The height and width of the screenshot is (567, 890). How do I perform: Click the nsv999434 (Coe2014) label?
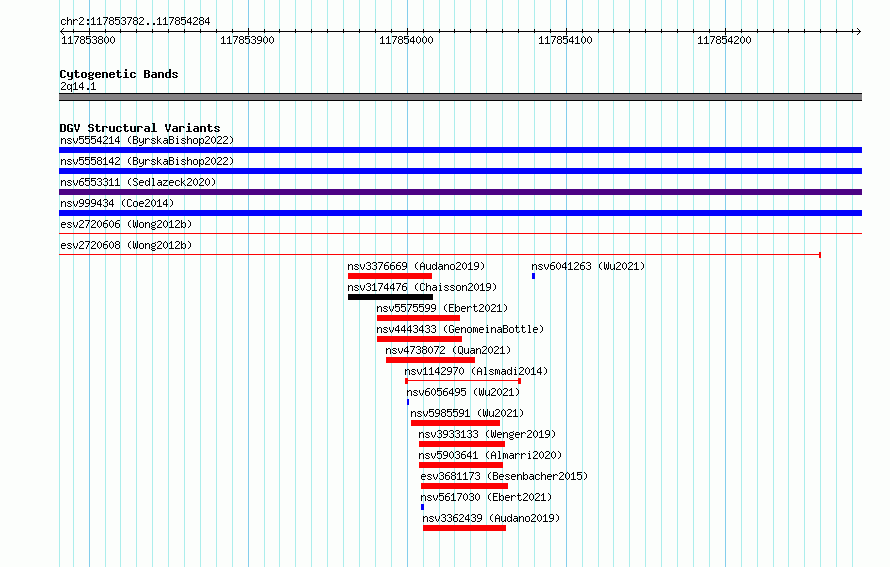(117, 203)
